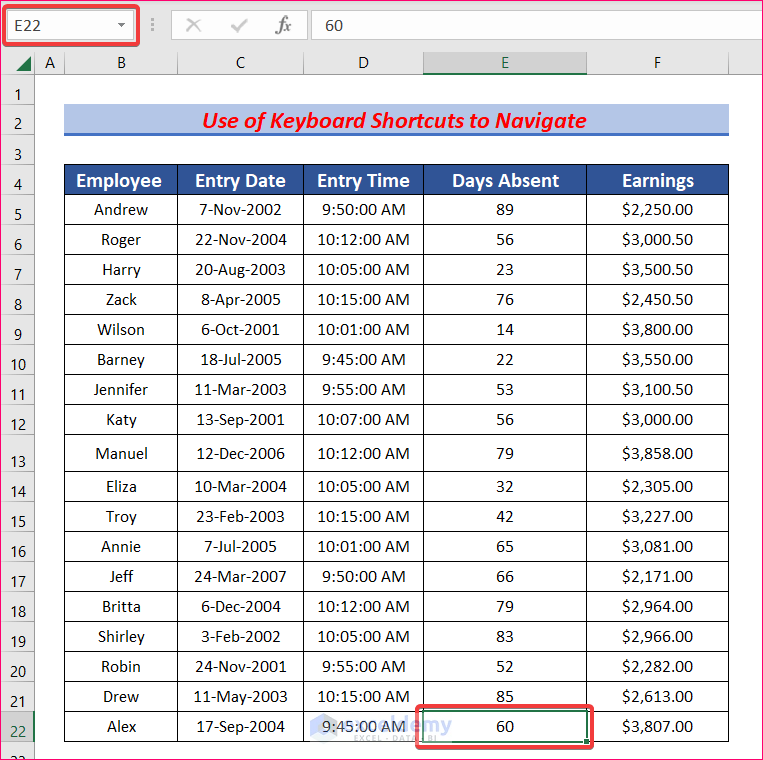This screenshot has height=760, width=763.
Task: Select Britta's days absent cell
Action: pyautogui.click(x=505, y=607)
